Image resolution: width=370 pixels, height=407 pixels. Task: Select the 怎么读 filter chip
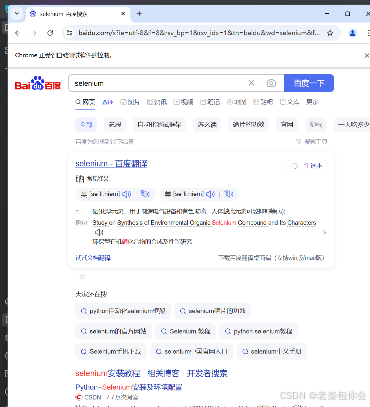pos(207,125)
